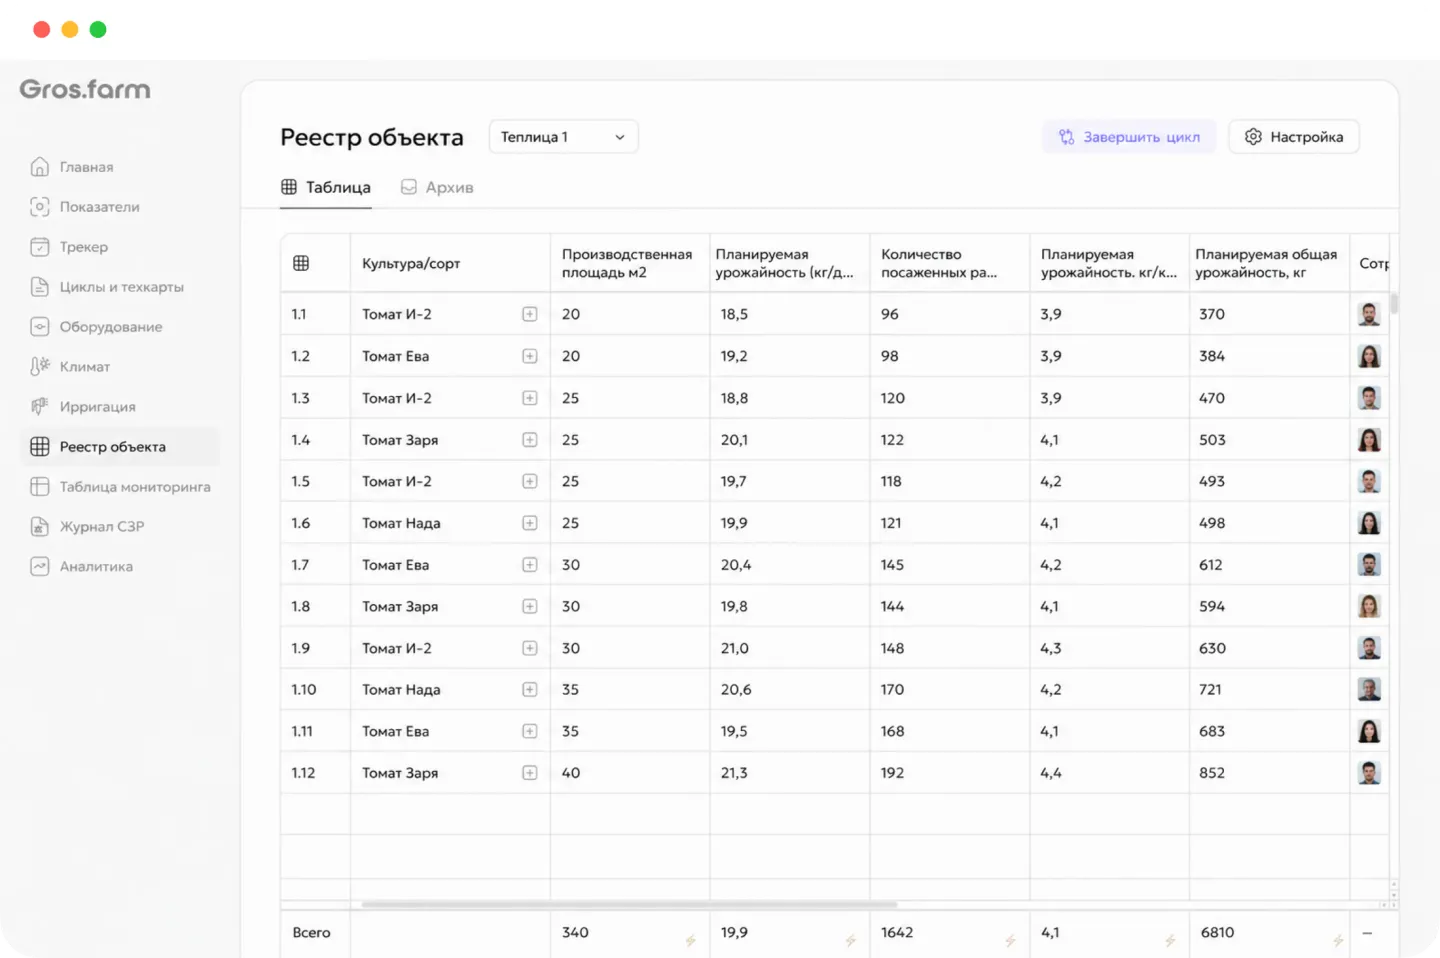The width and height of the screenshot is (1440, 958).
Task: Click the lightning icon beside total 6810
Action: (x=1337, y=940)
